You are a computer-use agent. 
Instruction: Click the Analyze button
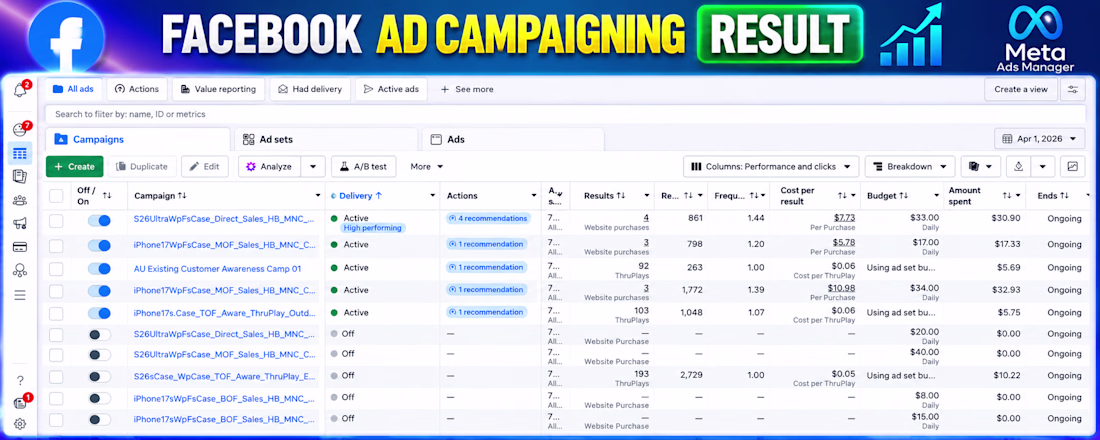[x=270, y=166]
